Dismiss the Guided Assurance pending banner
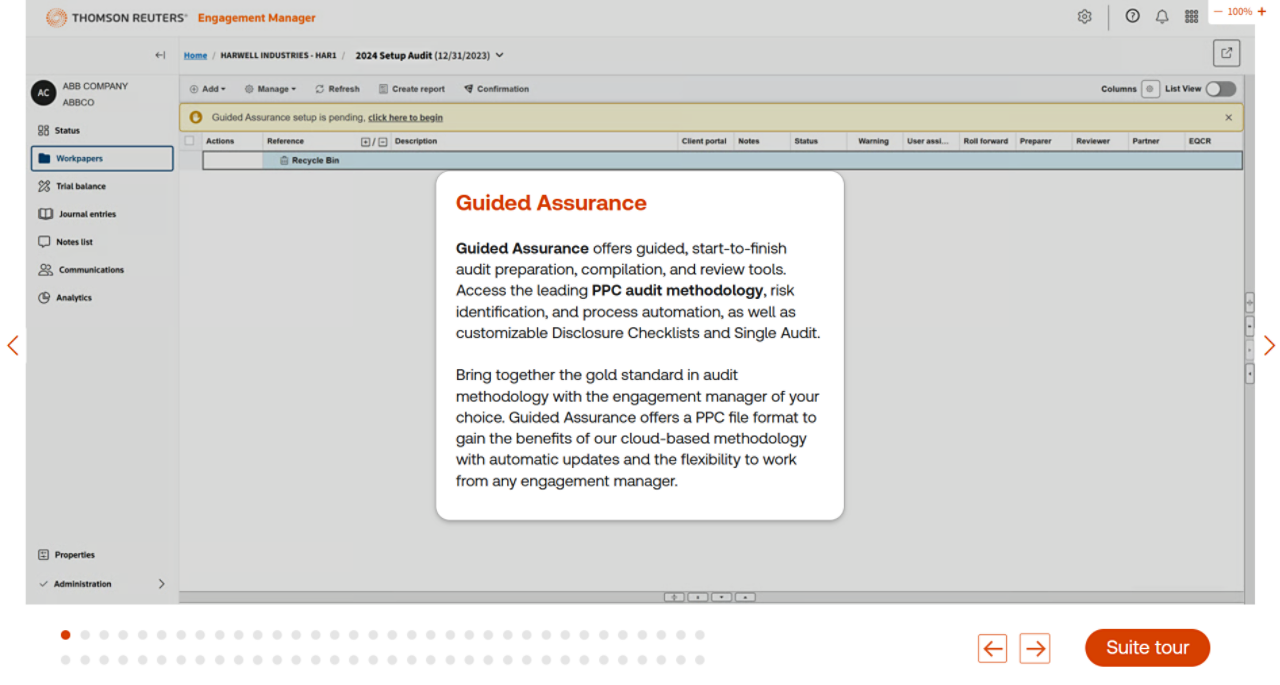Viewport: 1280px width, 685px height. tap(1229, 118)
